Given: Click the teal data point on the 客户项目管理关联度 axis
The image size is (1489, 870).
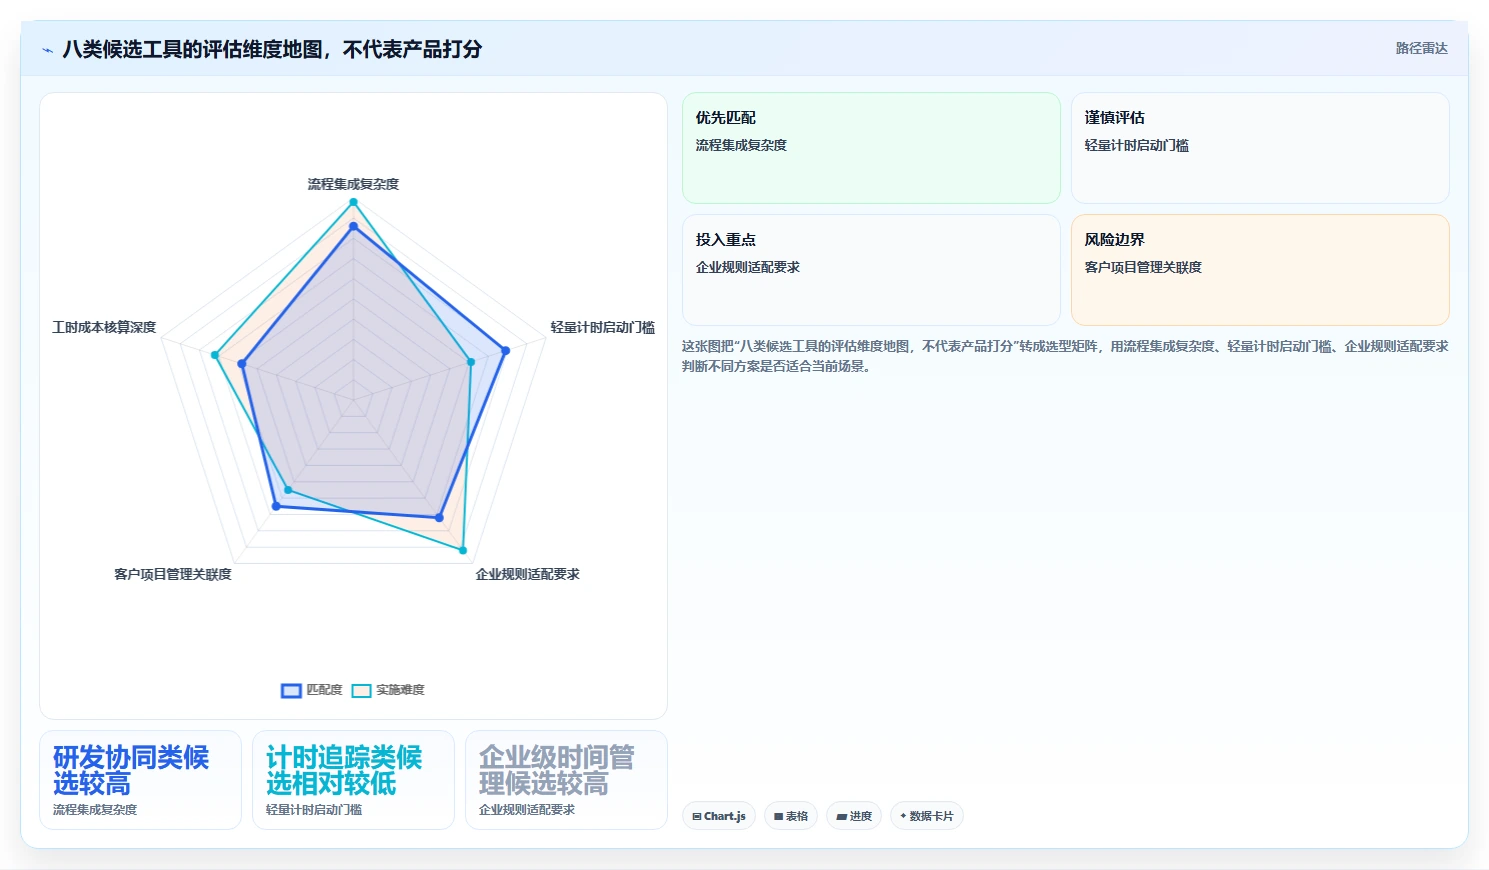Looking at the screenshot, I should click(288, 490).
